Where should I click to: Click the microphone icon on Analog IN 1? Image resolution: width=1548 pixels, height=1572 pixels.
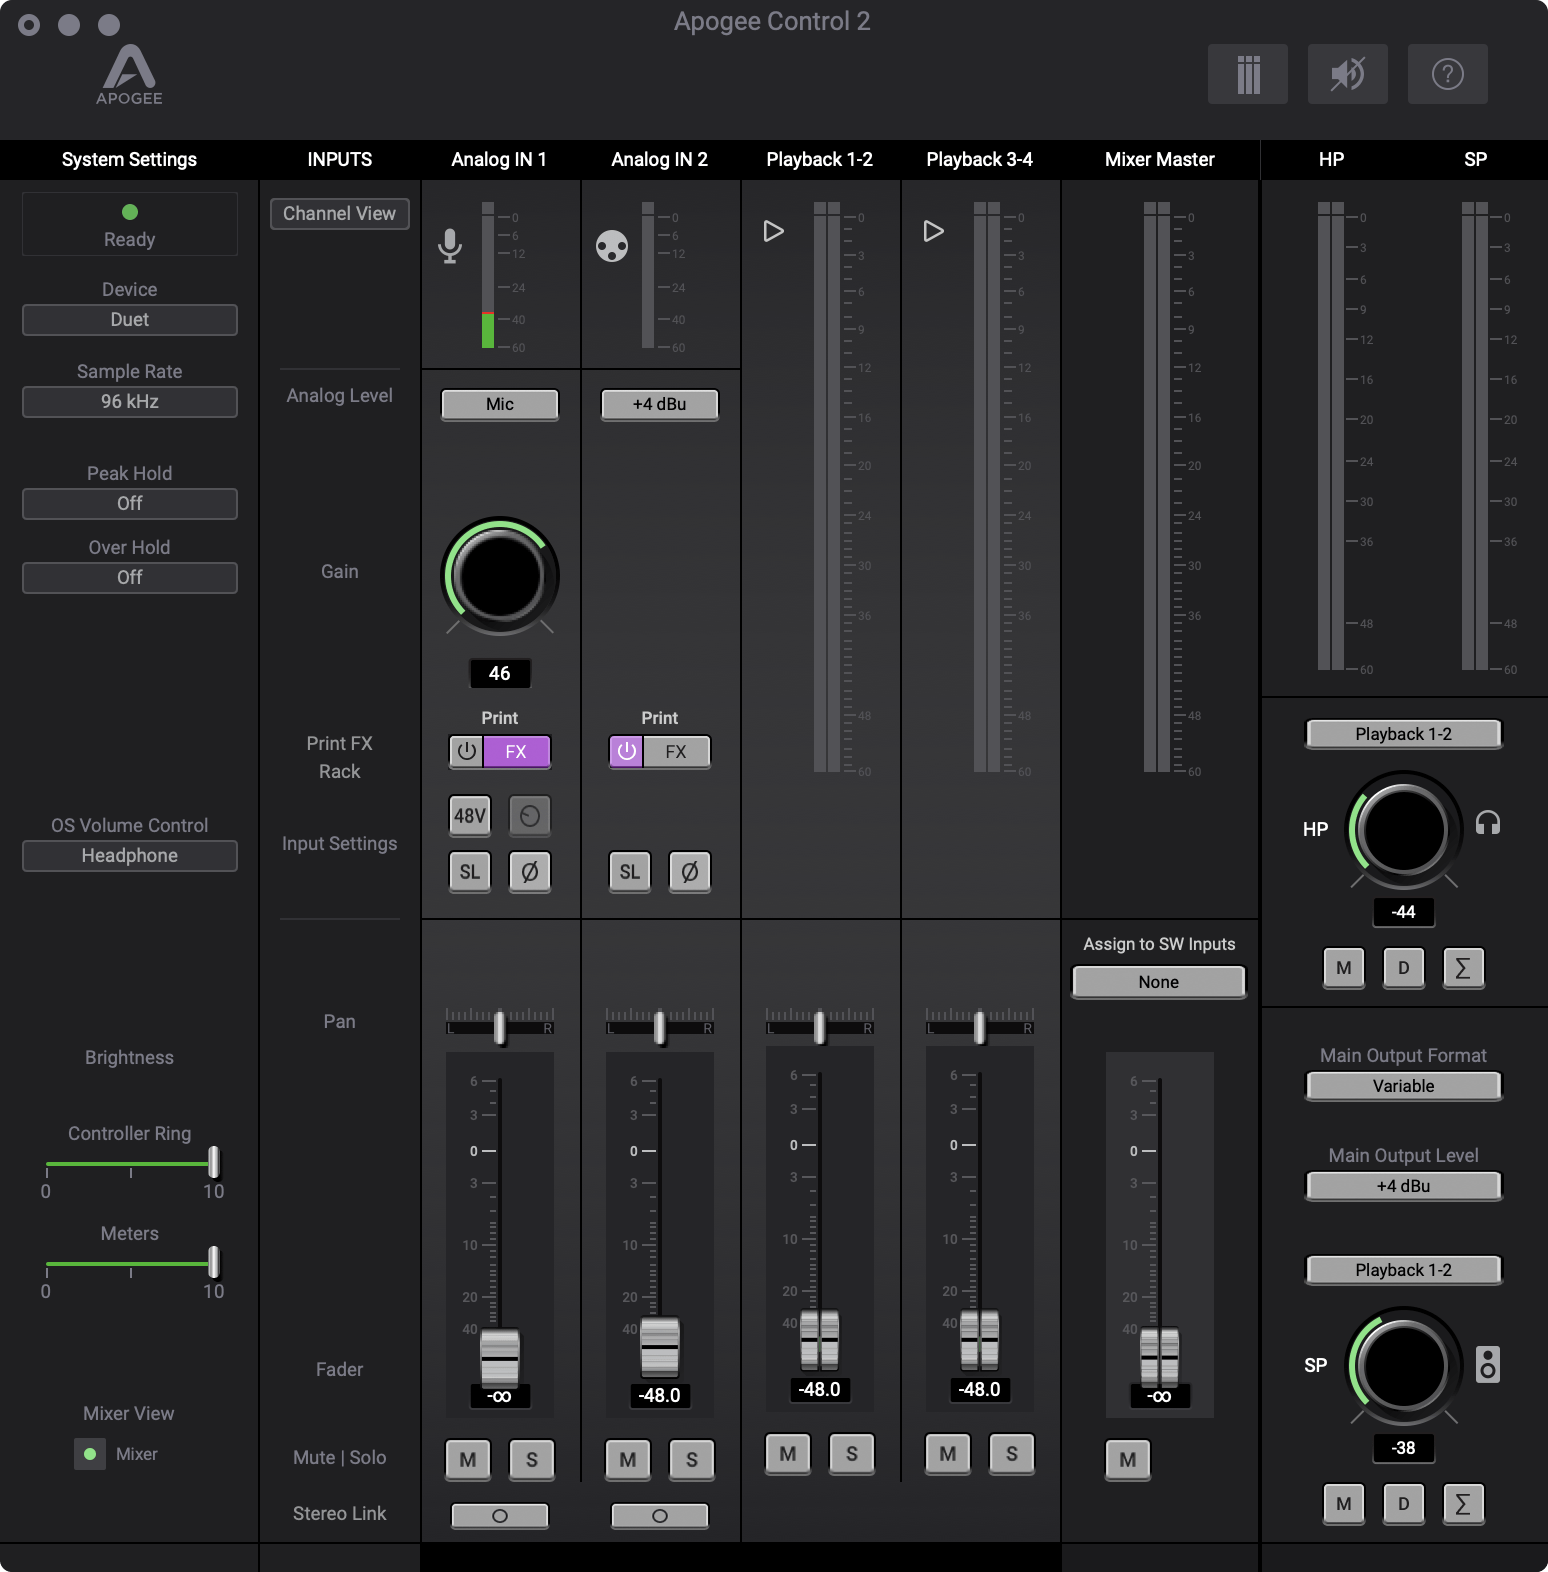[x=450, y=246]
